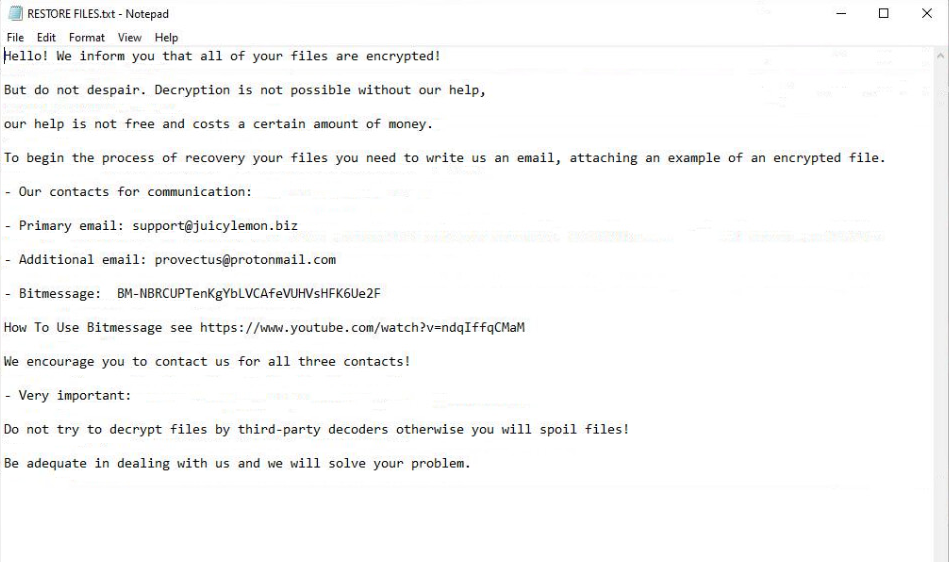
Task: Click the Bitmessage BM-NBRCUP address string
Action: tap(248, 293)
